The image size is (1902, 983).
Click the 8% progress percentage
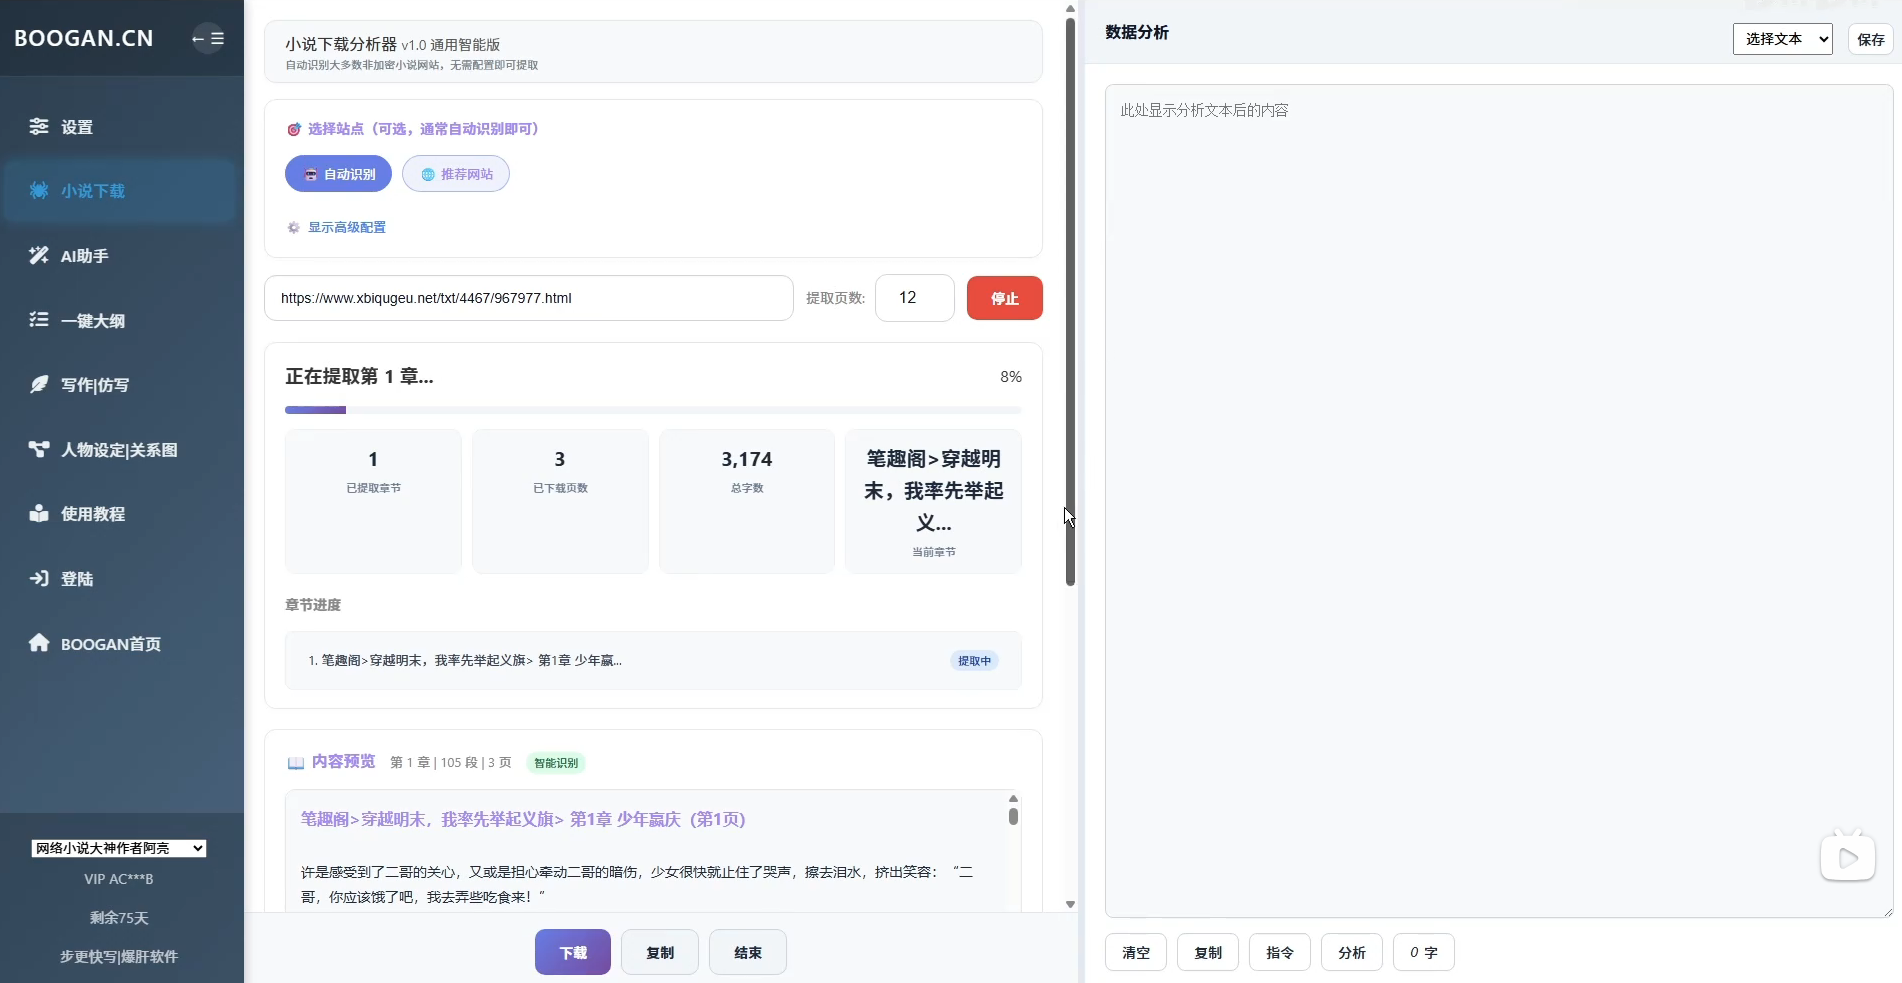point(1011,377)
